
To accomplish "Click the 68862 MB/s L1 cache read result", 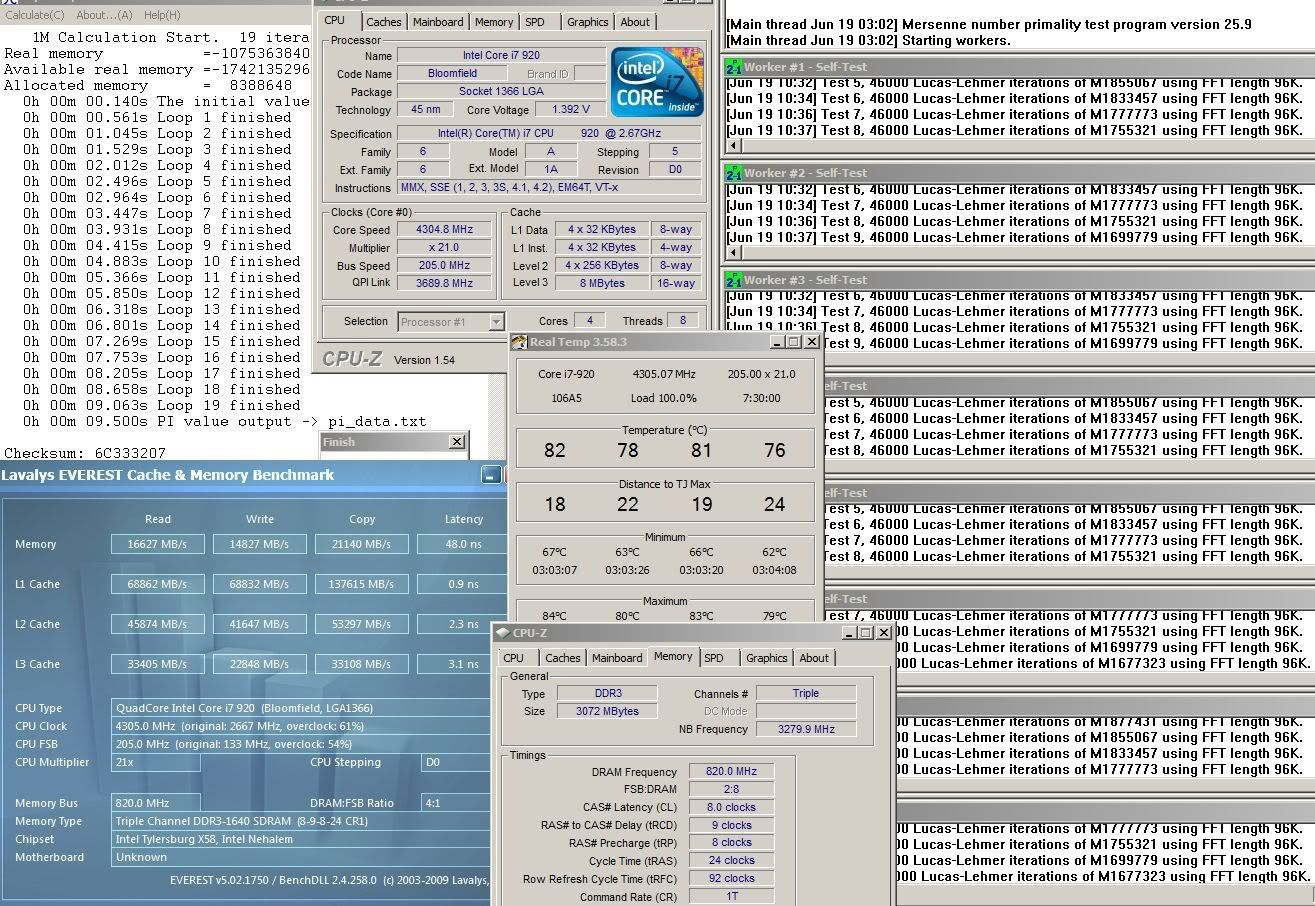I will [x=158, y=584].
